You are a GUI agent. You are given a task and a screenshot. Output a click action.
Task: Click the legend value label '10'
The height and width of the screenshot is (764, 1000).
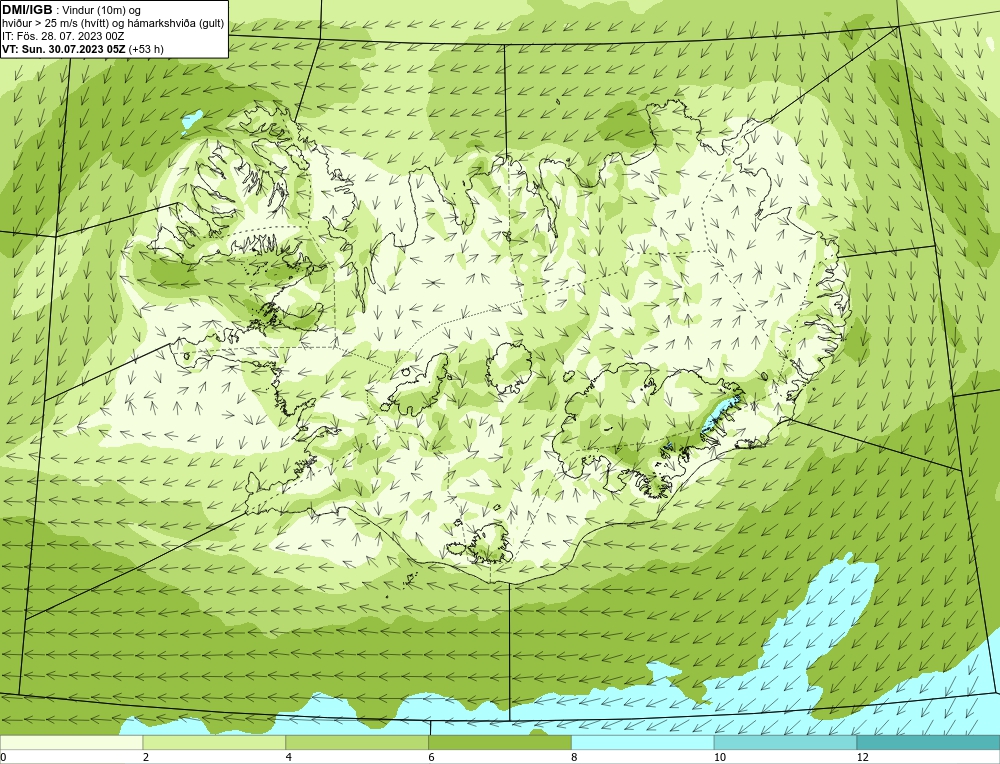click(719, 757)
